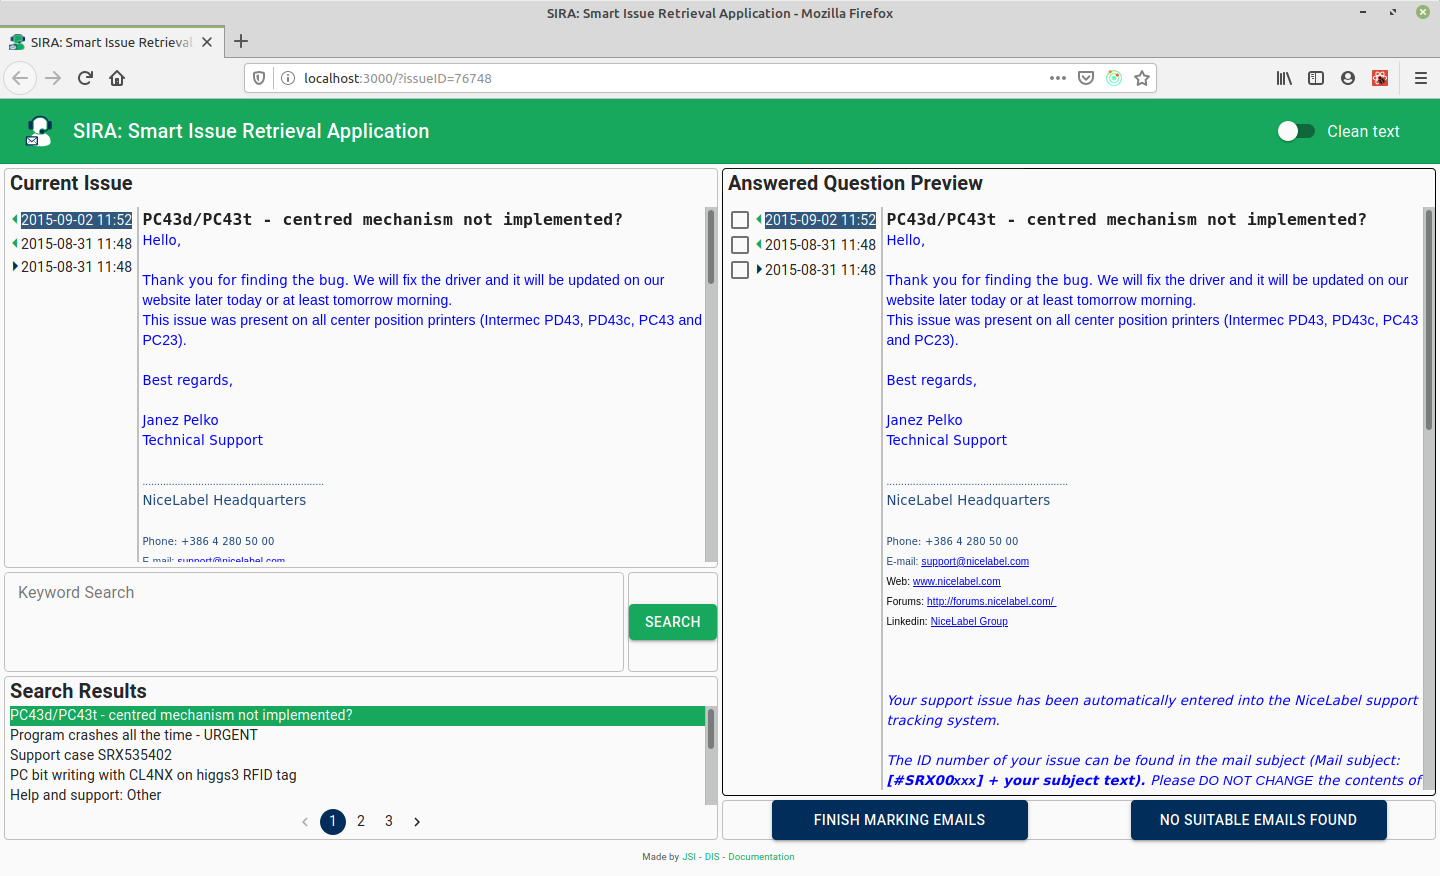Select Current Issue 2015-09-02 11:52 email
The image size is (1440, 876).
click(76, 220)
